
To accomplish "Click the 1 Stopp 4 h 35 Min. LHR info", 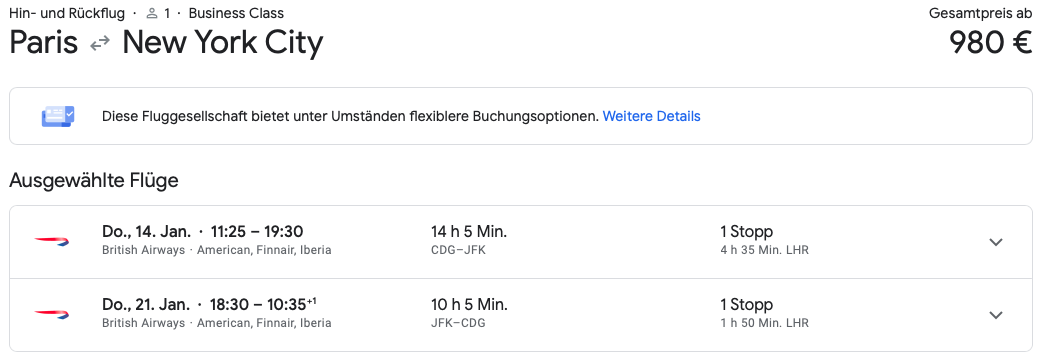I will point(765,240).
